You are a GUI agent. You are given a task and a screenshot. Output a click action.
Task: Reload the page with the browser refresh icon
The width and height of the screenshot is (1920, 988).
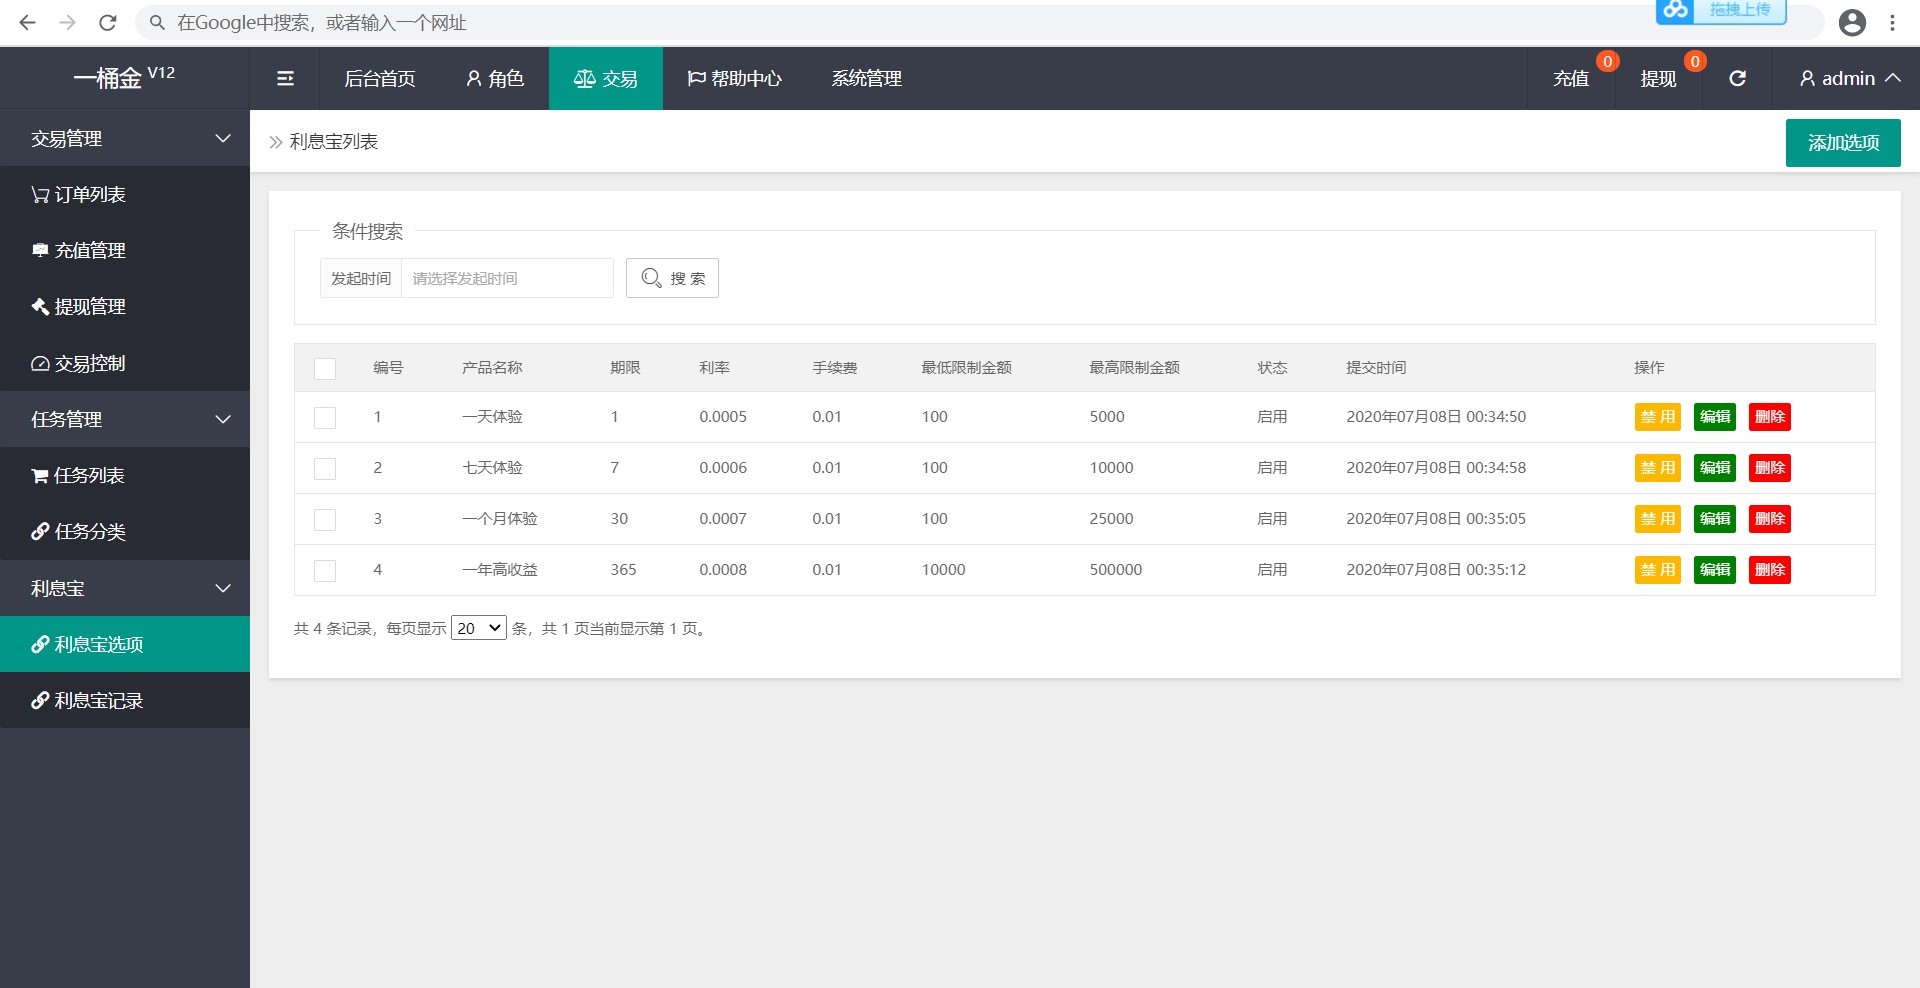(108, 22)
